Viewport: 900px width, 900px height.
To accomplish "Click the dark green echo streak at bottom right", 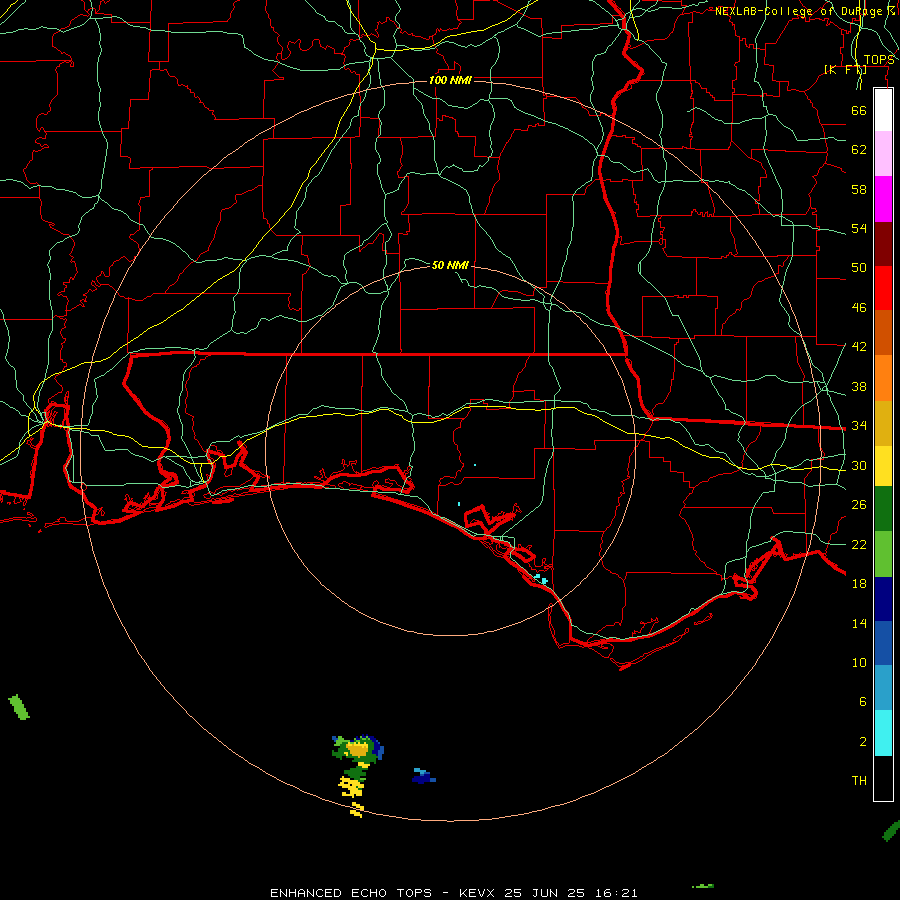I will click(891, 831).
